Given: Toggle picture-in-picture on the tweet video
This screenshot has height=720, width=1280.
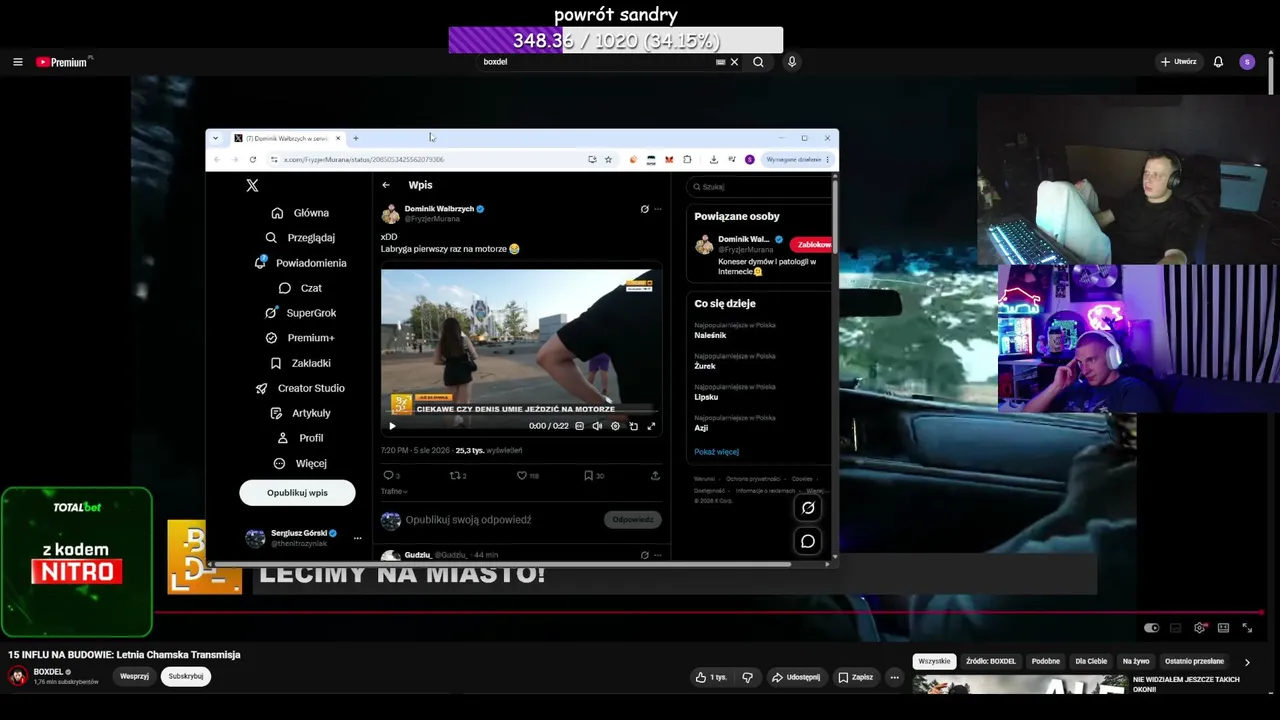Looking at the screenshot, I should click(x=633, y=426).
